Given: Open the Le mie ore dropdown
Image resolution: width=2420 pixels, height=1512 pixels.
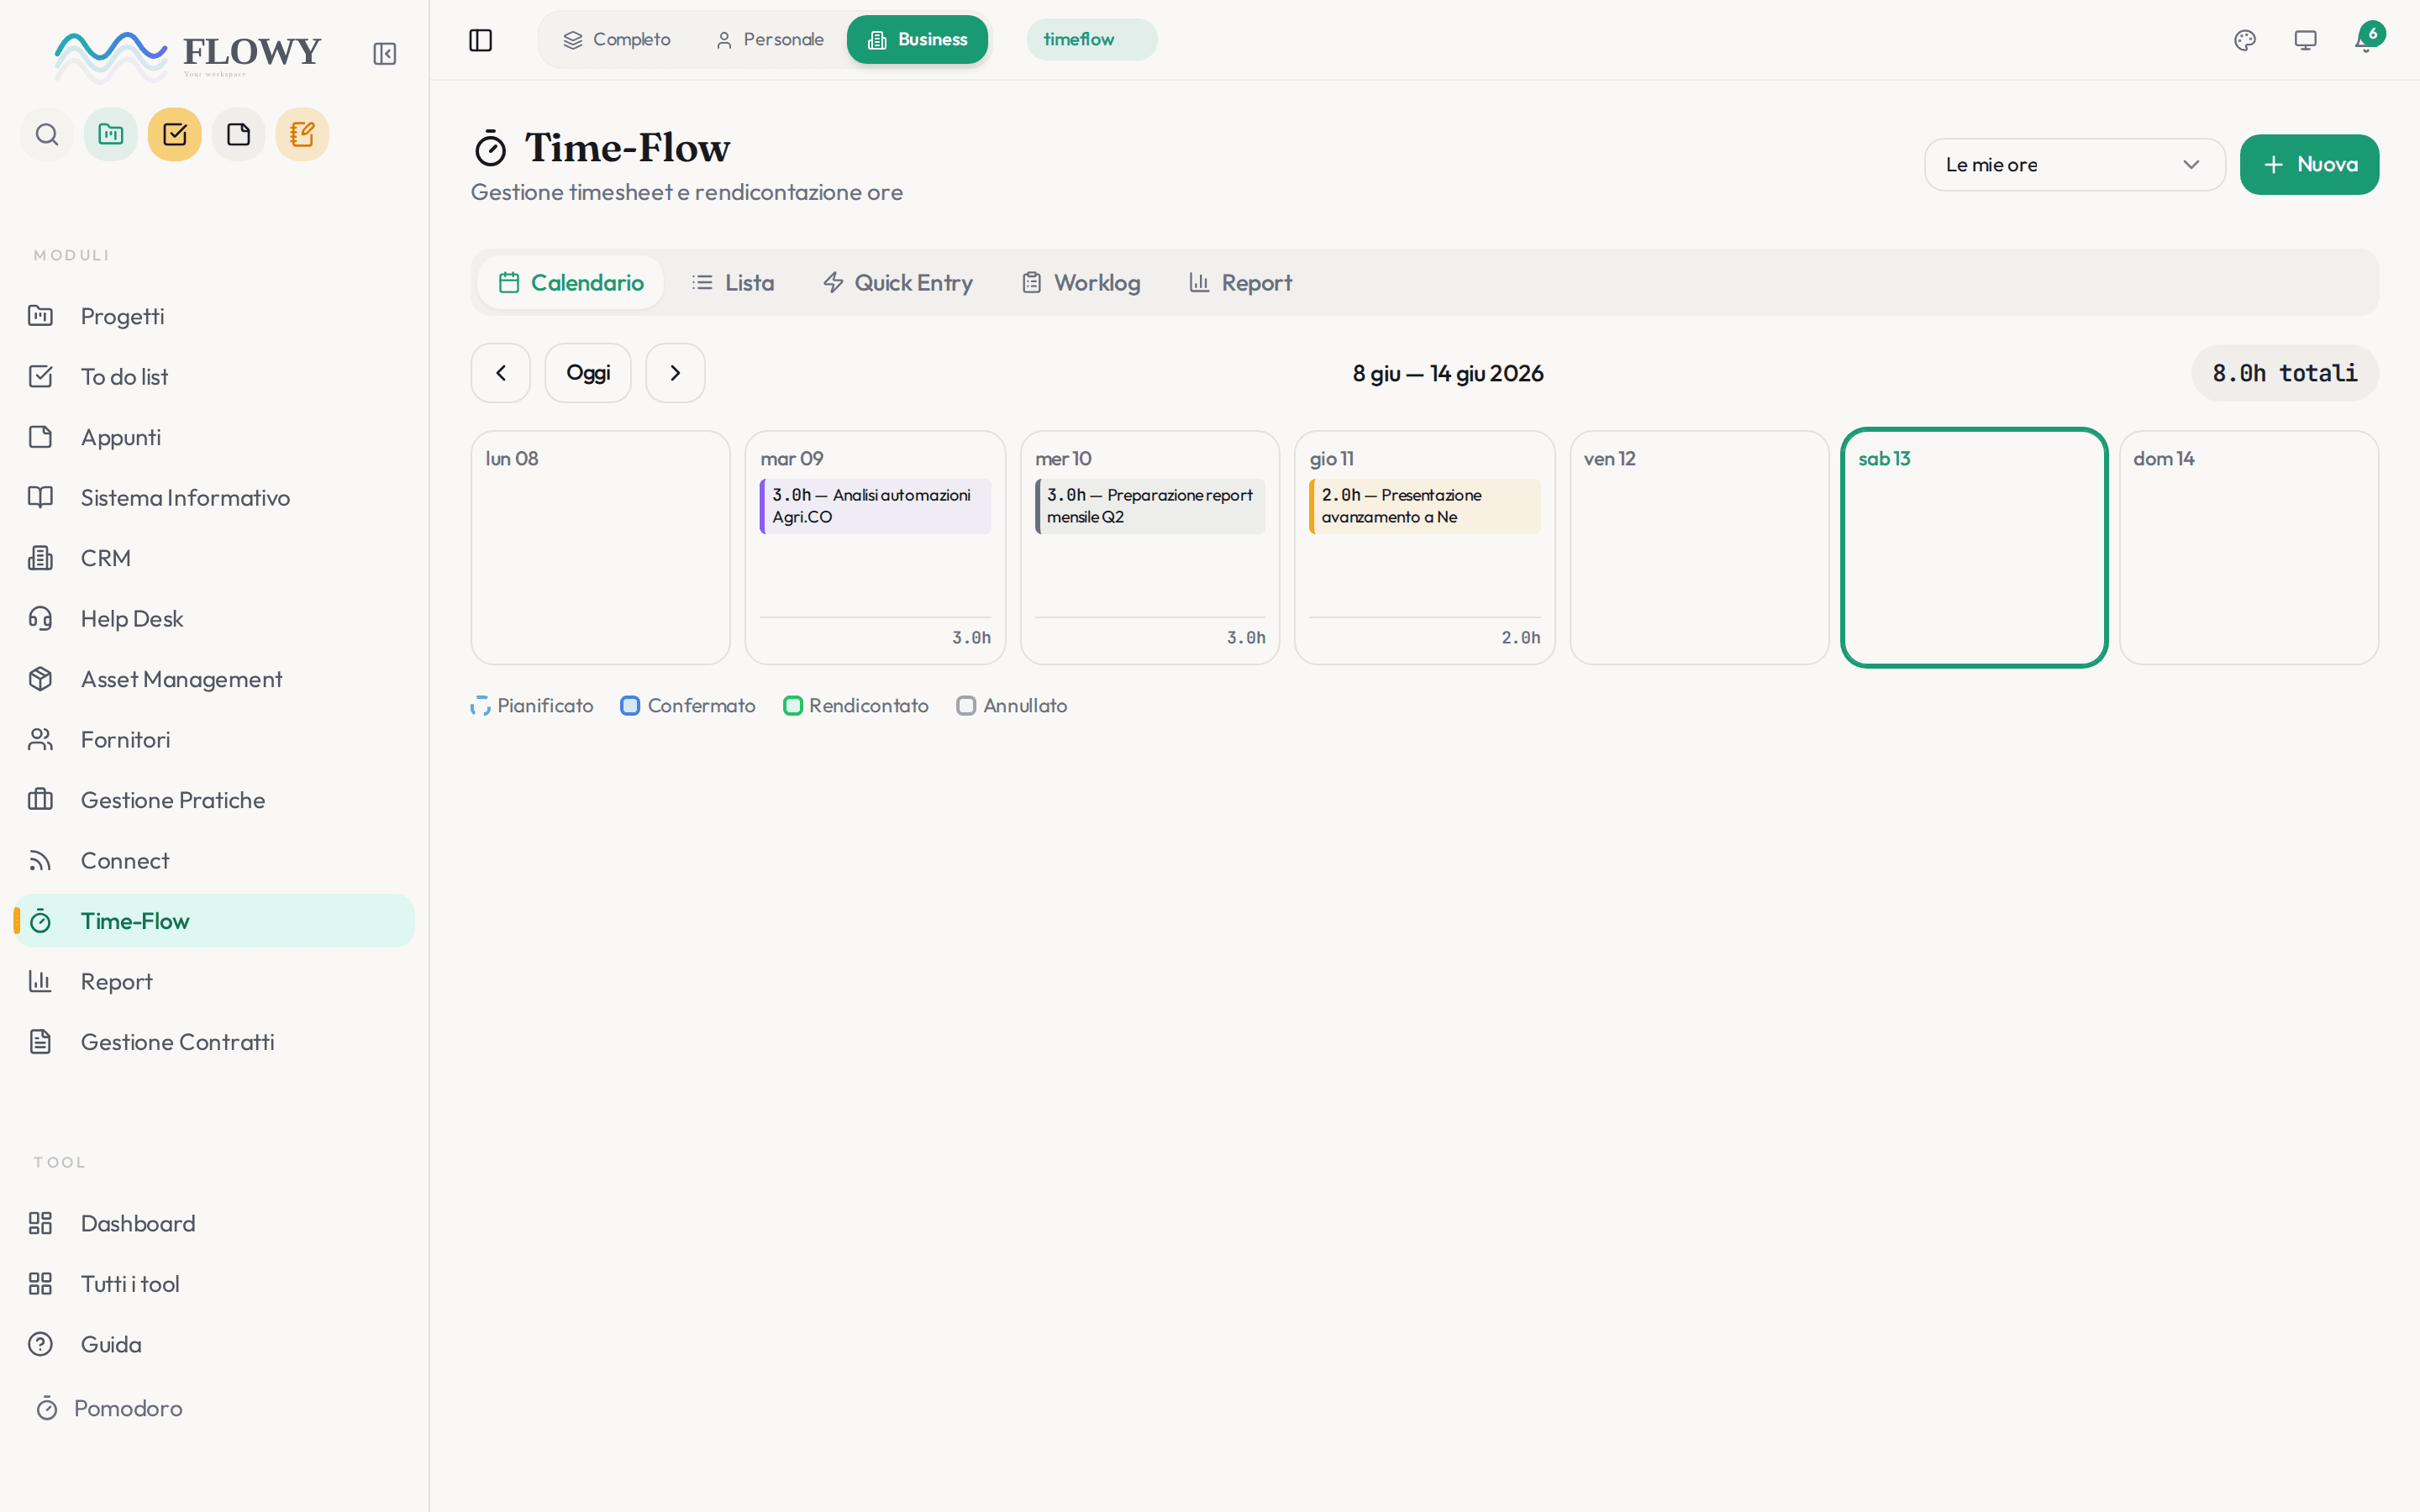Looking at the screenshot, I should [2074, 165].
